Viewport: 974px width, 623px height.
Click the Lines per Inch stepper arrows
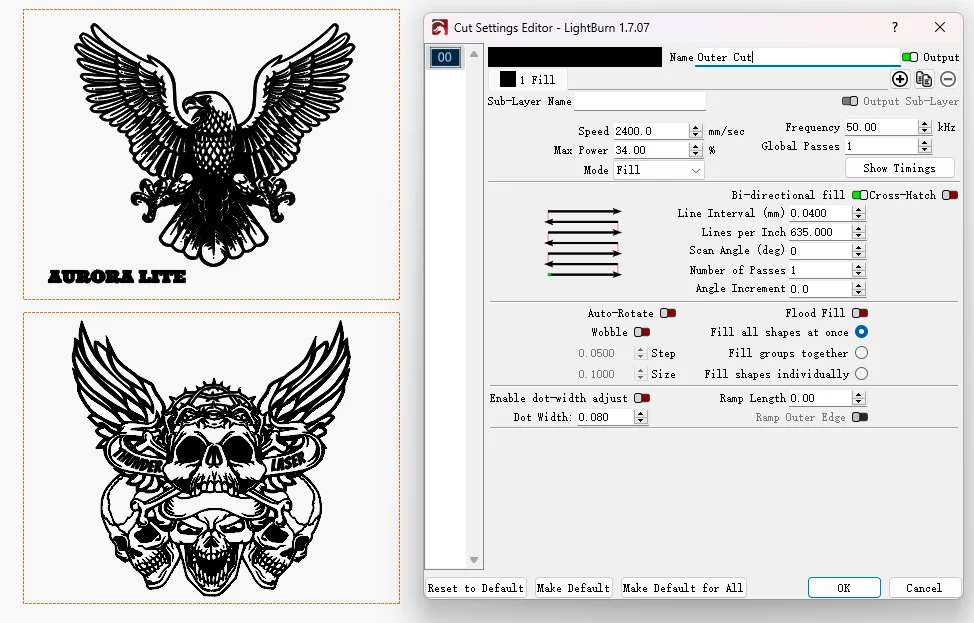858,232
